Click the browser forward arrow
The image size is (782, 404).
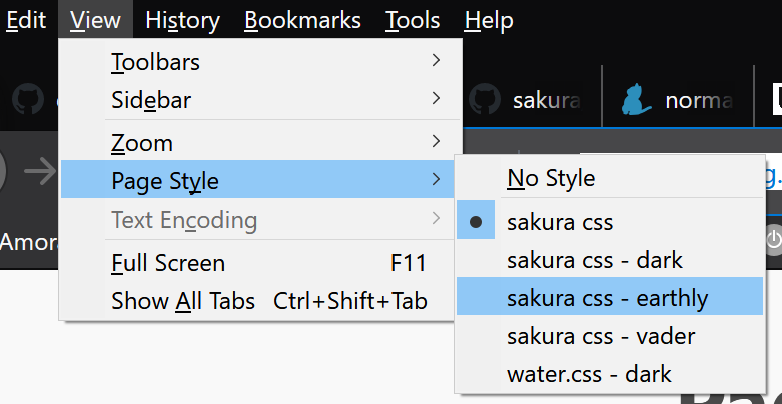coord(40,171)
